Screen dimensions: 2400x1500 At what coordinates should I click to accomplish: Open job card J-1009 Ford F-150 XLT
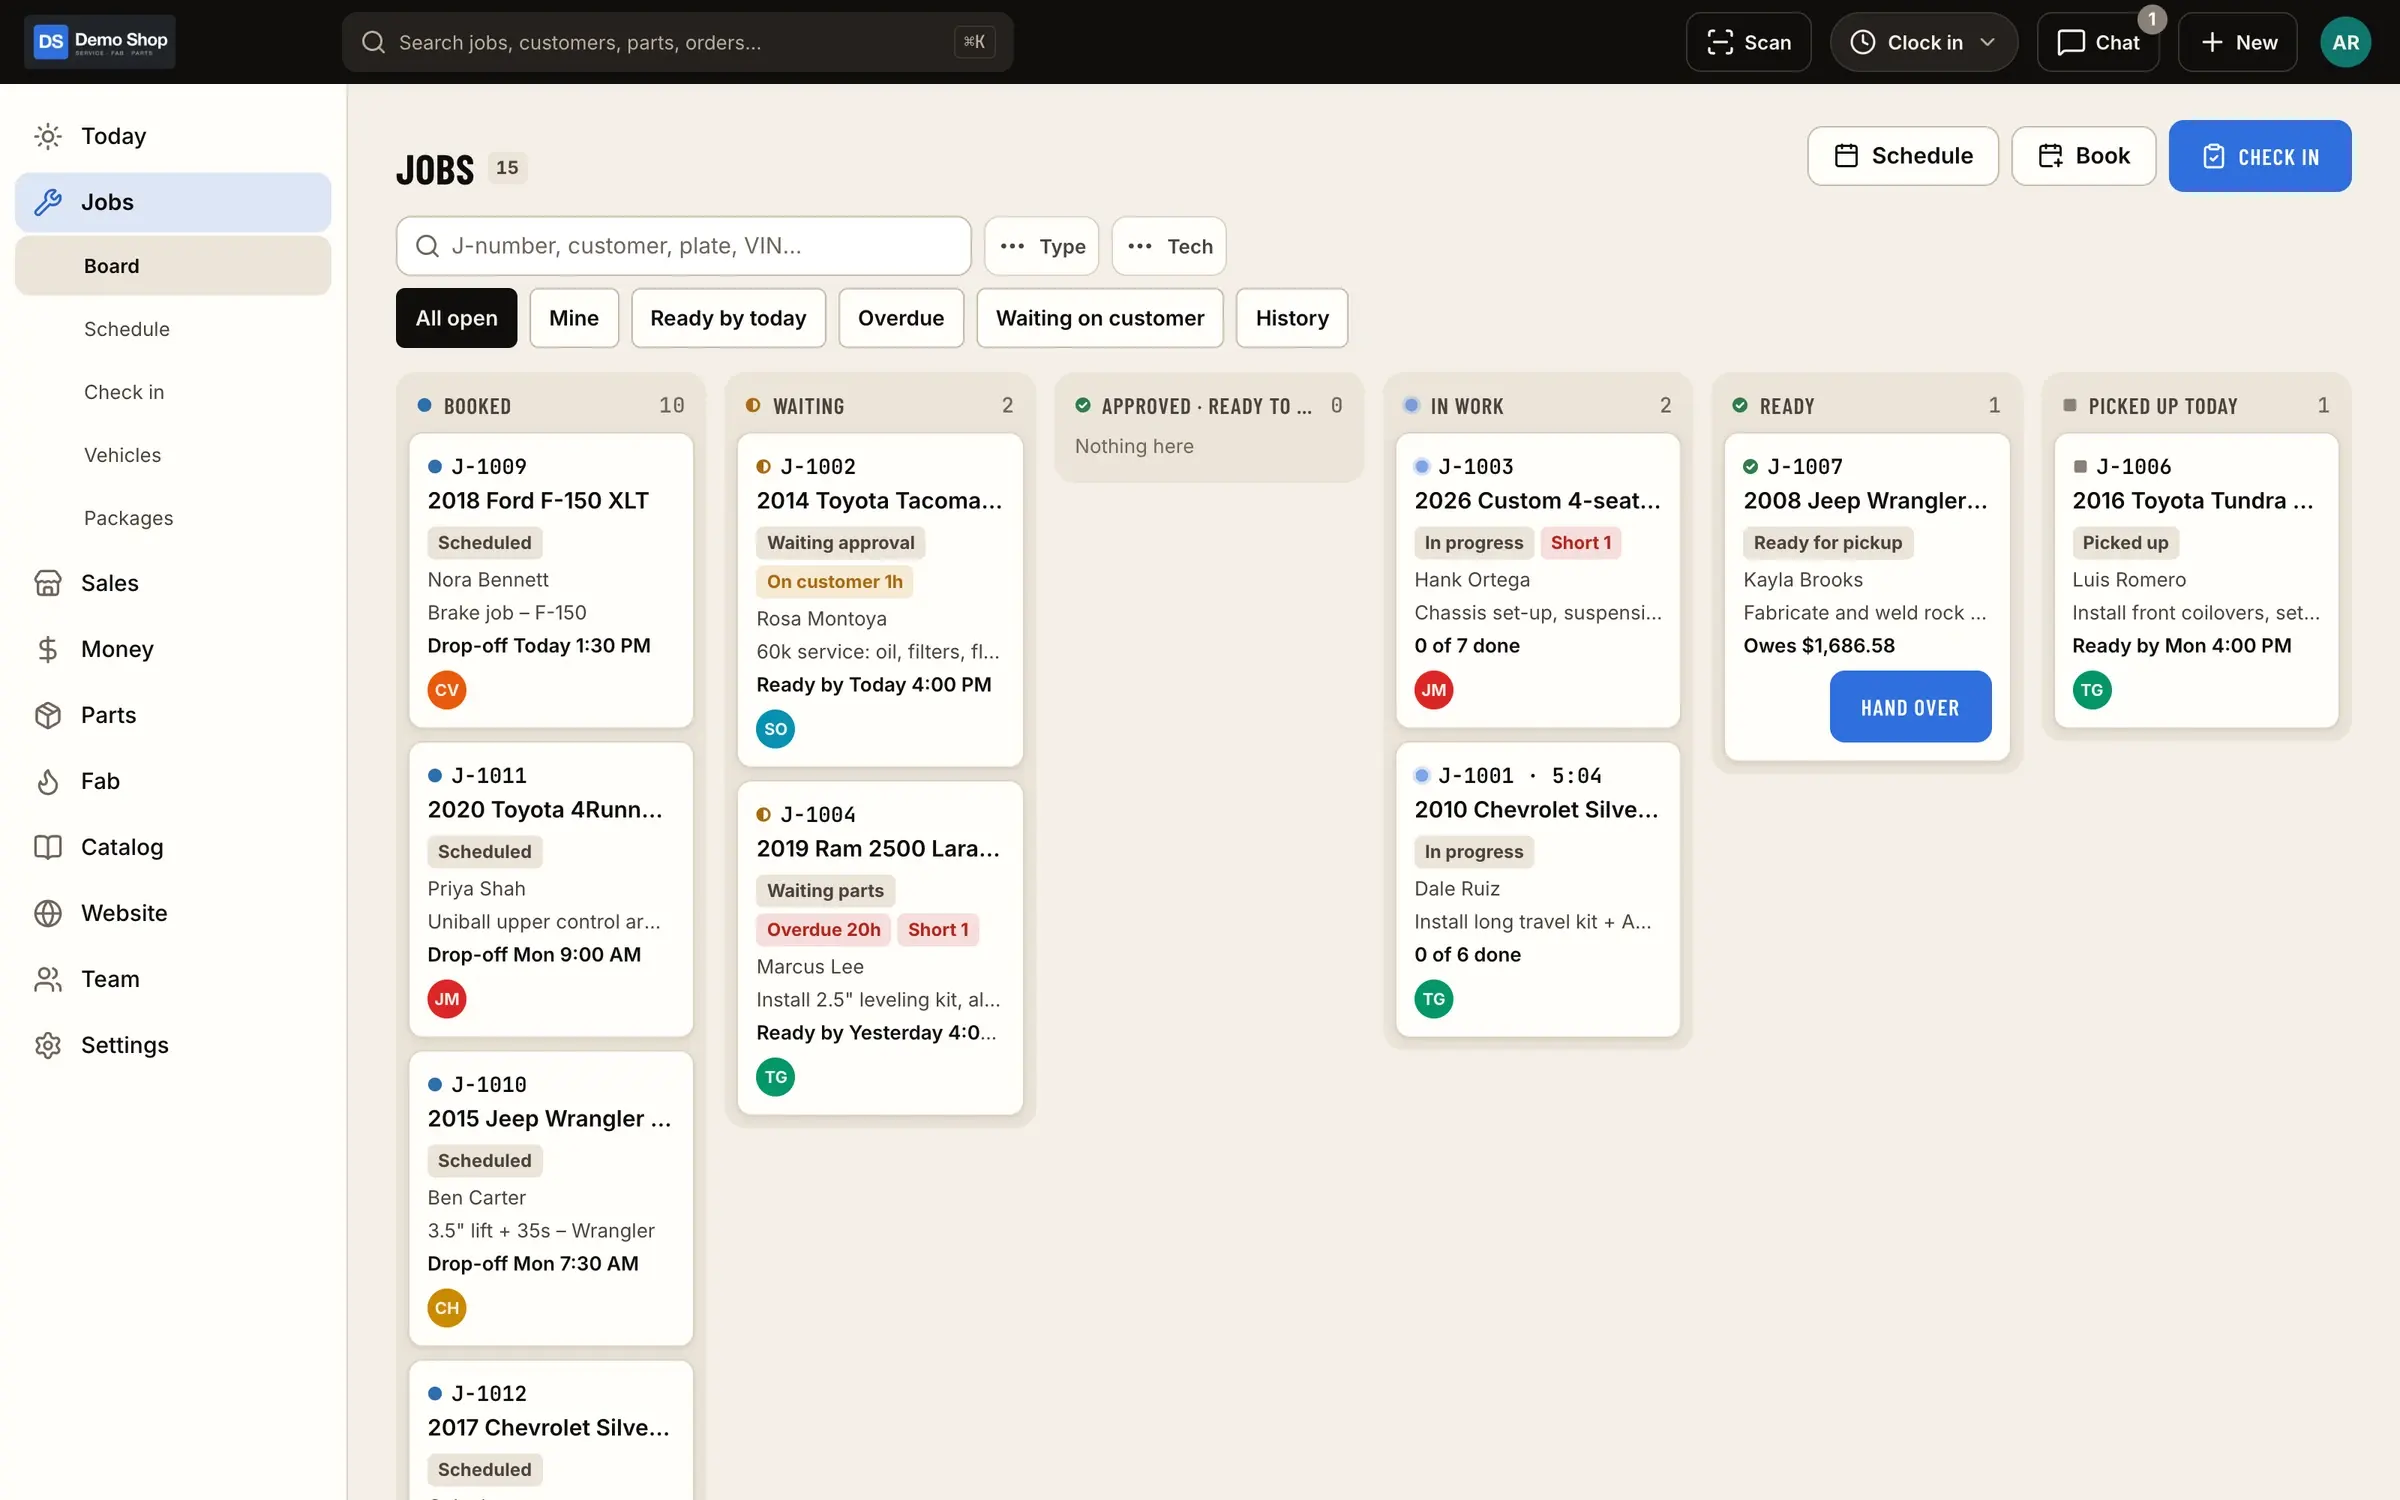point(551,580)
